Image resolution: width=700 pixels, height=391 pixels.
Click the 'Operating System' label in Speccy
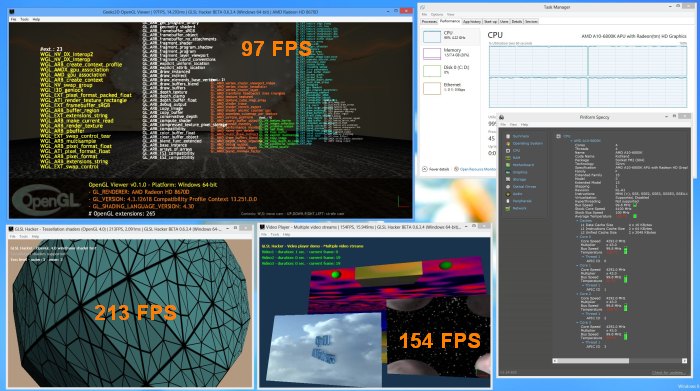528,143
